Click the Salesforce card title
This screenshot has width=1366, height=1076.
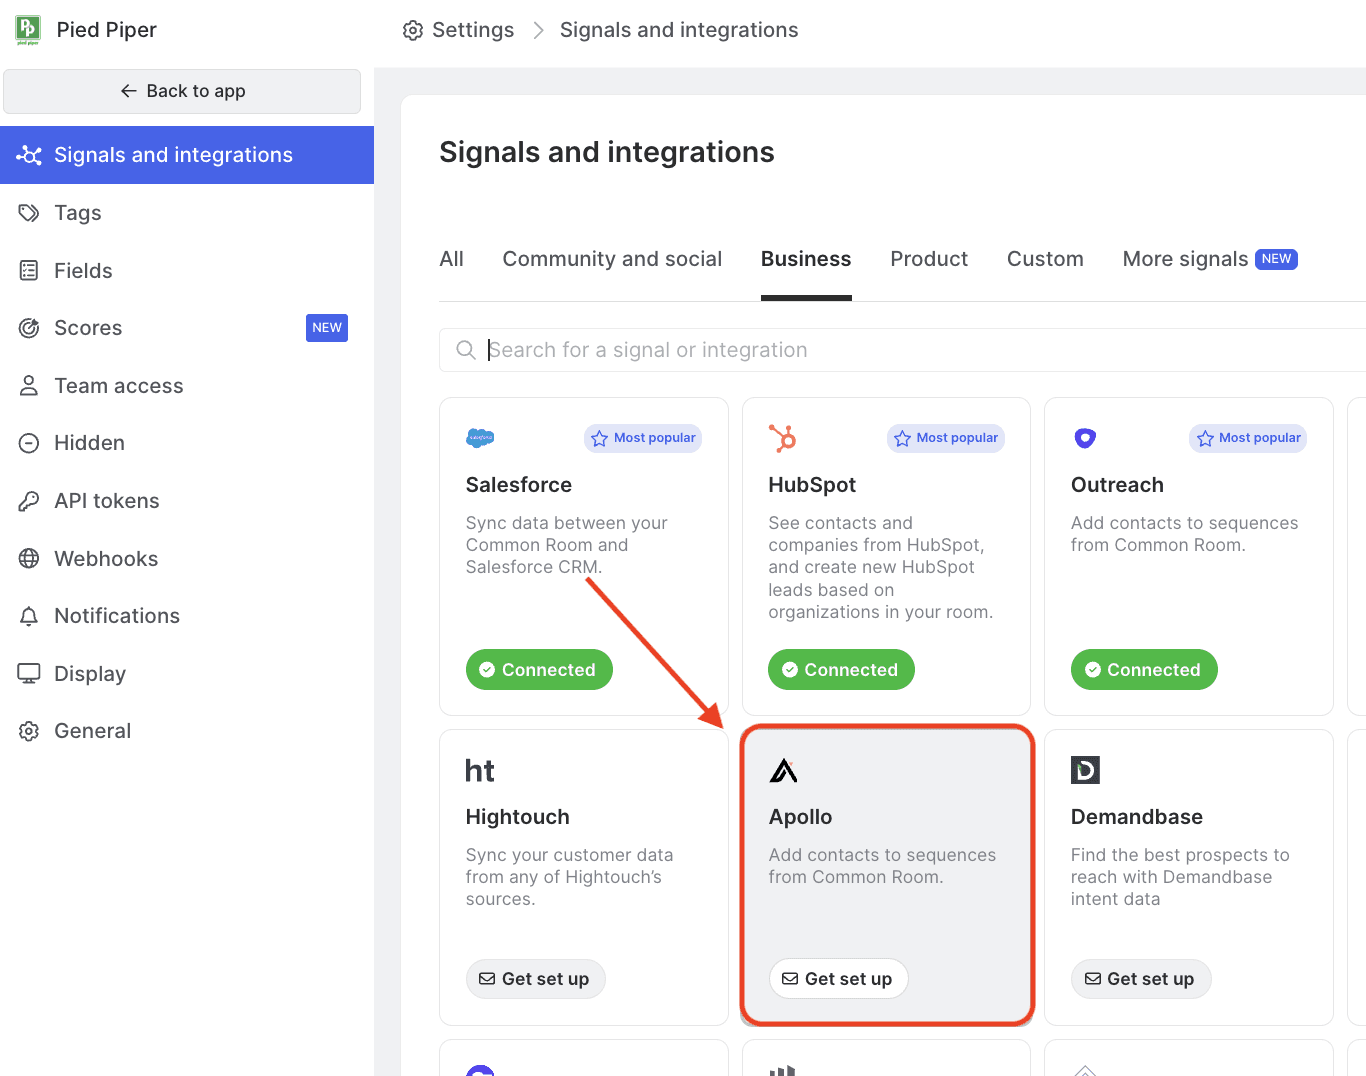pyautogui.click(x=519, y=485)
